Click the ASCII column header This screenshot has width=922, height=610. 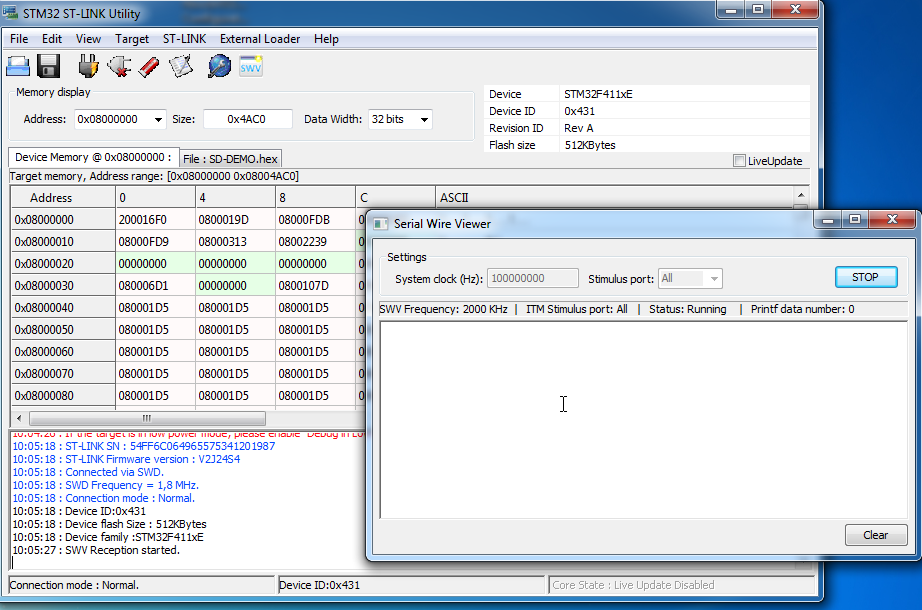coord(615,198)
